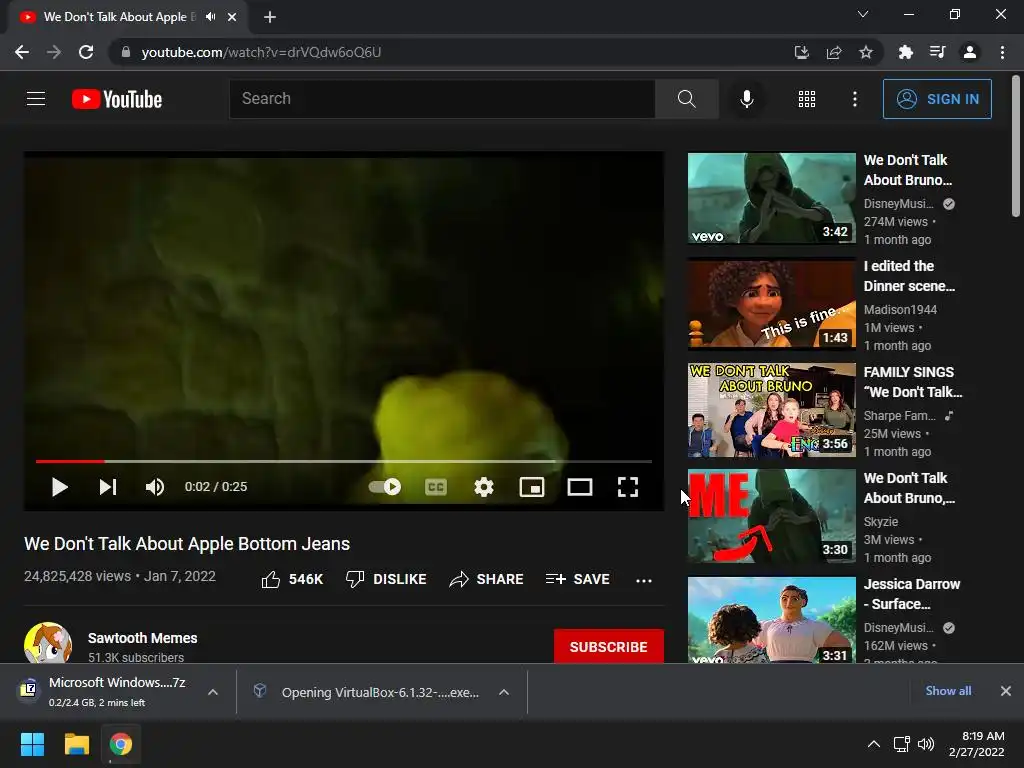The image size is (1024, 768).
Task: Open tab search chevron
Action: (x=863, y=14)
